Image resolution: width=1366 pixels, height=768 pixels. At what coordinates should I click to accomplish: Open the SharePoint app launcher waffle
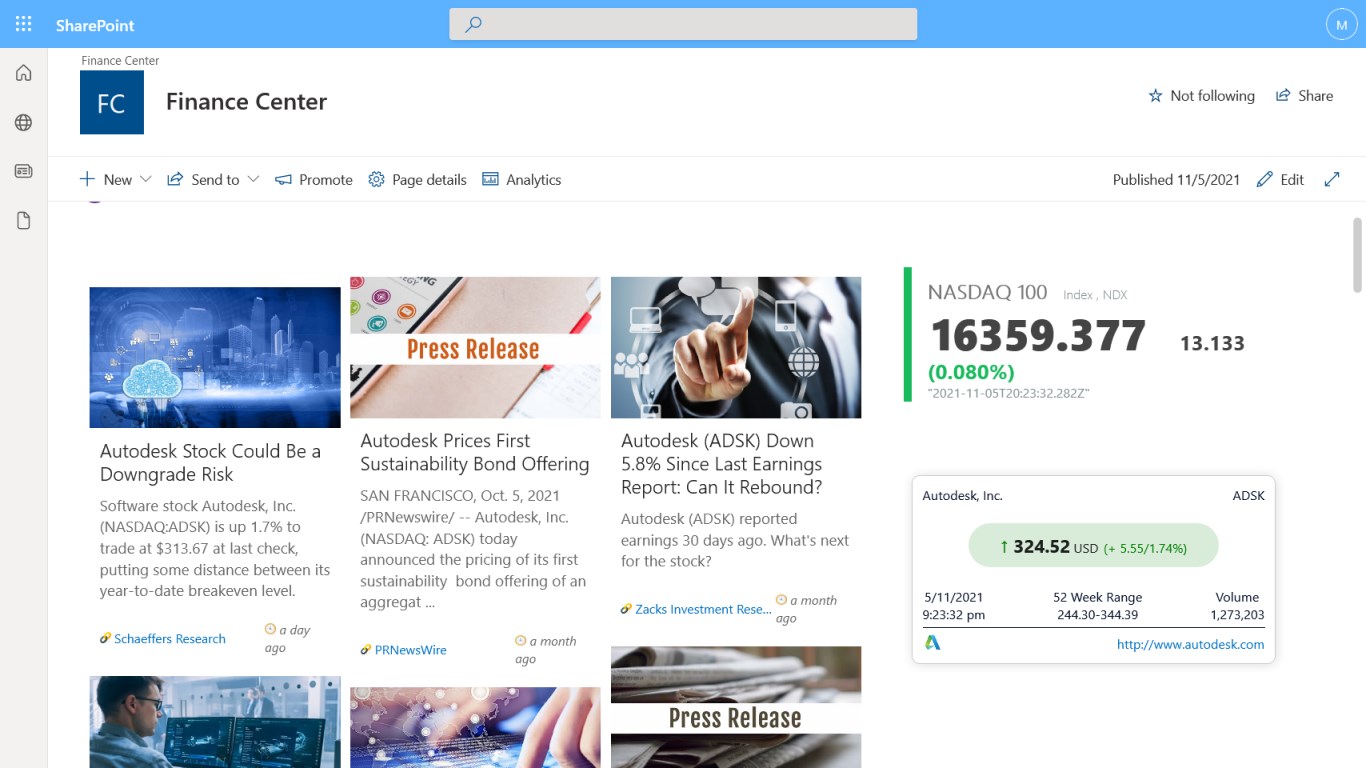pos(24,24)
